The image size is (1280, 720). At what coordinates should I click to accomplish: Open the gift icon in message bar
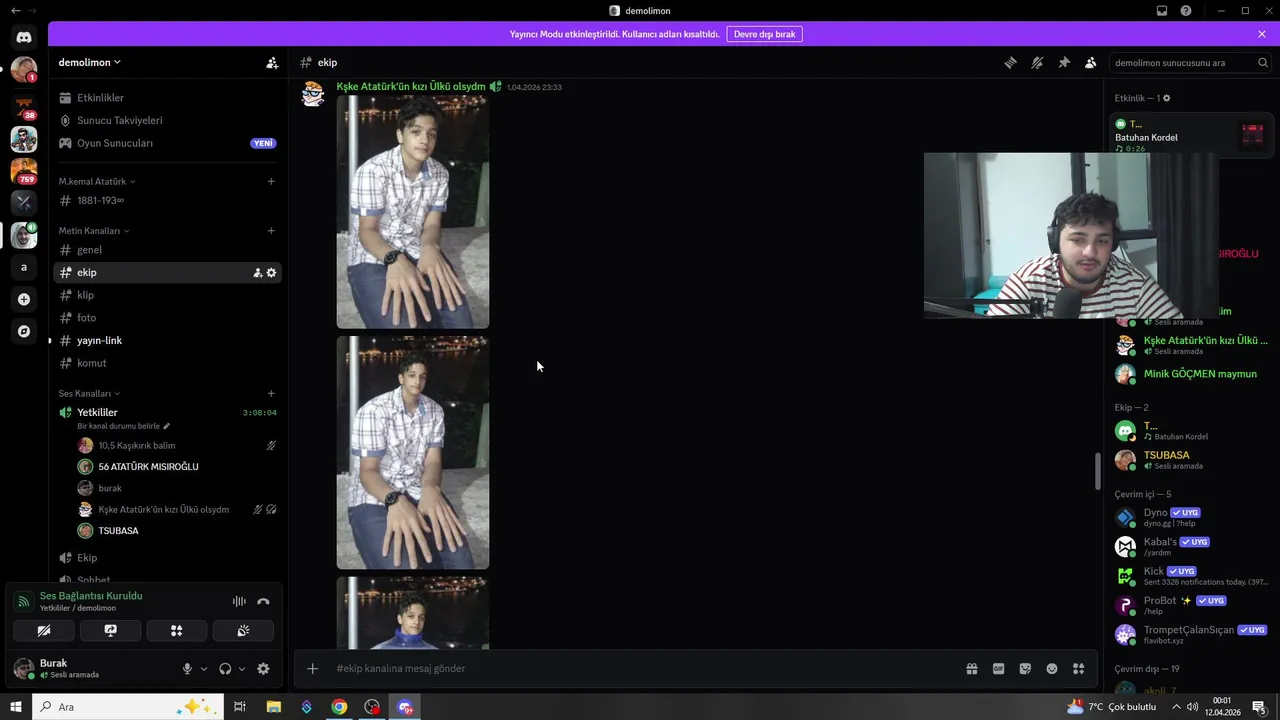click(971, 669)
